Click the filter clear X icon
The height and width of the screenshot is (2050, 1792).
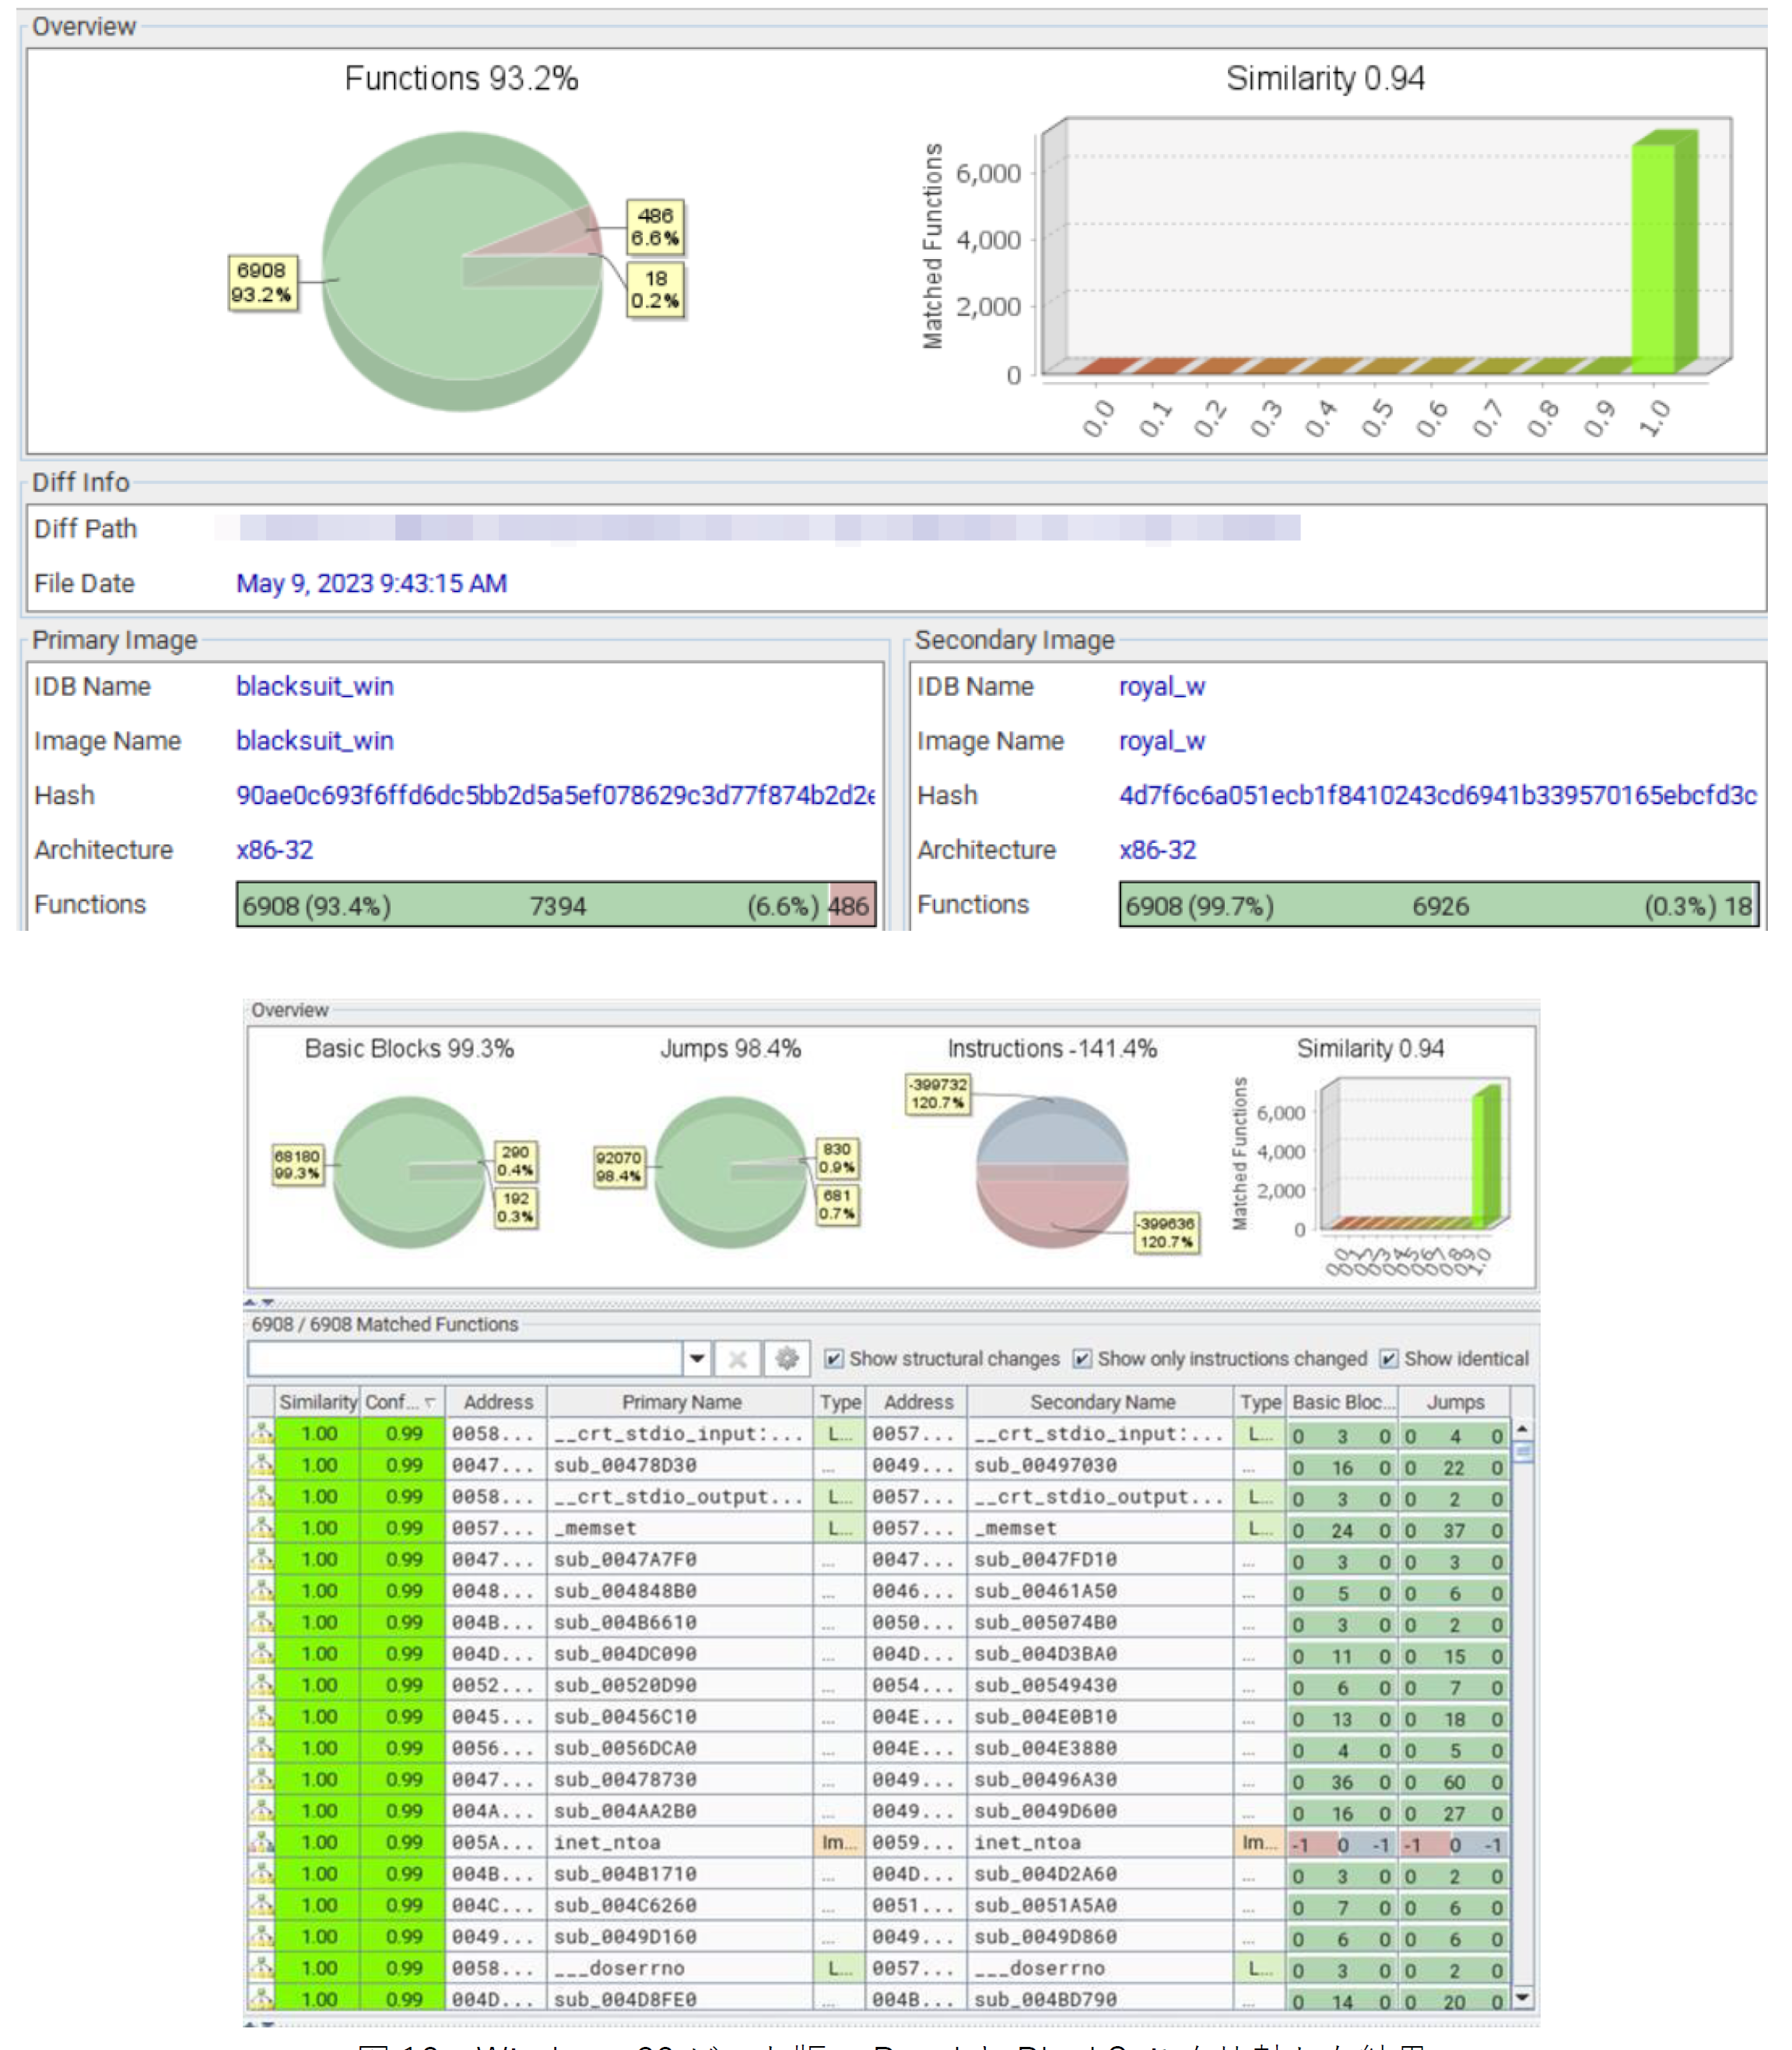pos(737,1358)
